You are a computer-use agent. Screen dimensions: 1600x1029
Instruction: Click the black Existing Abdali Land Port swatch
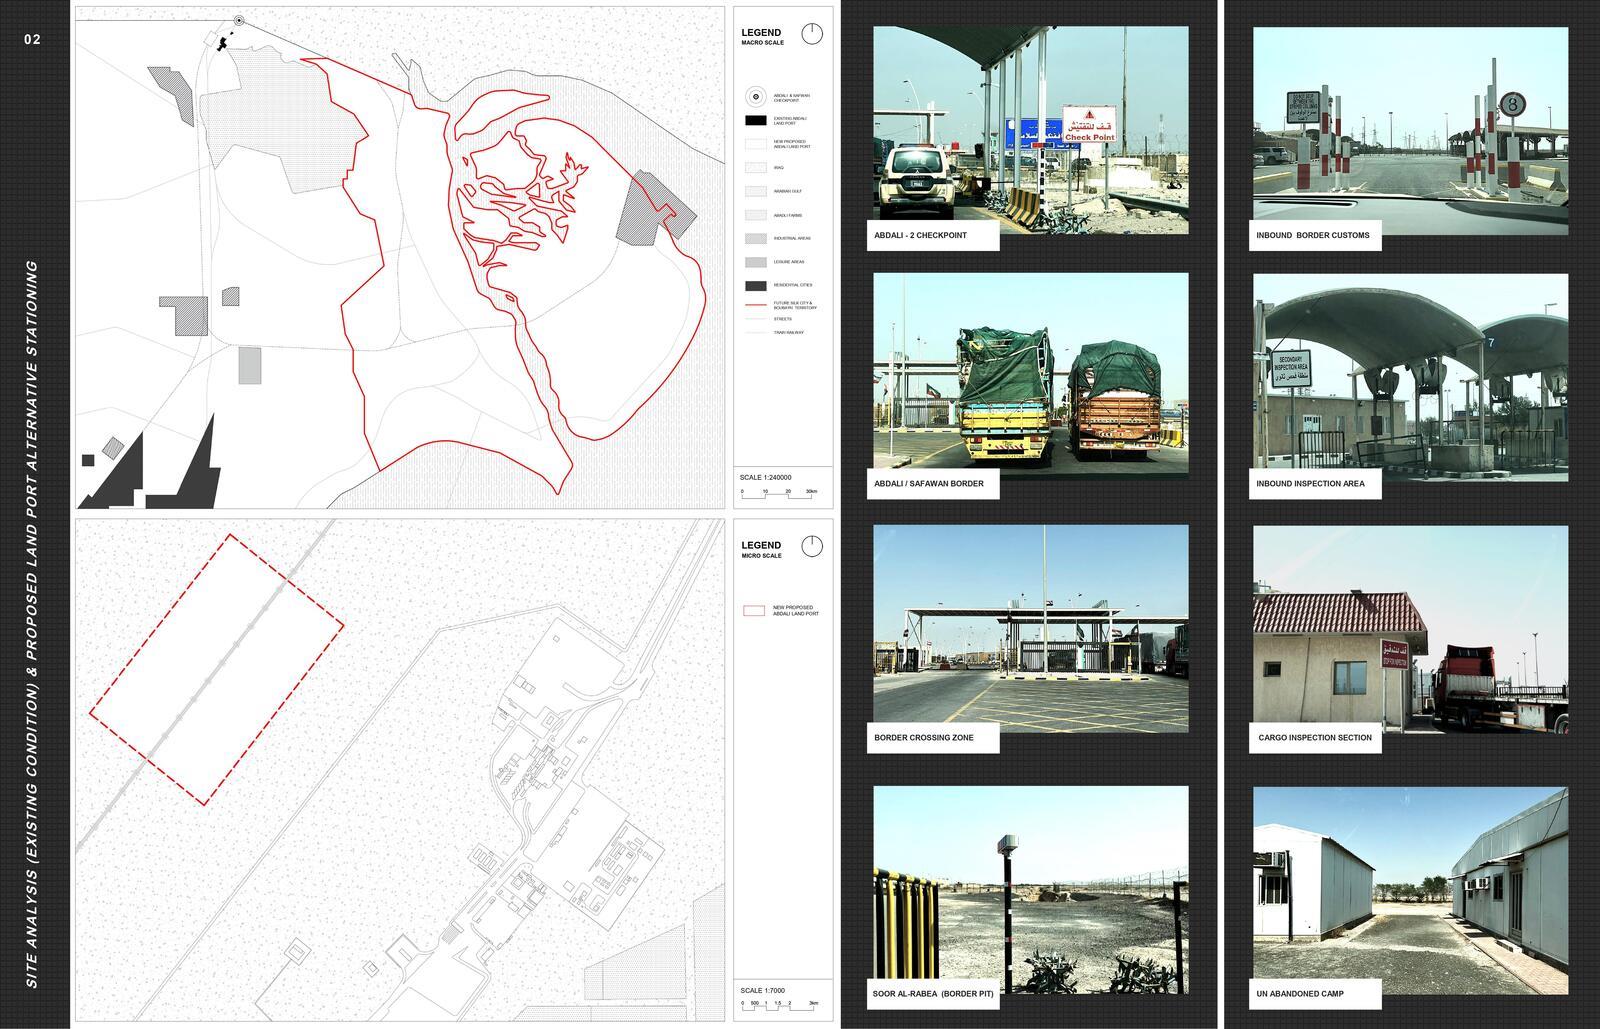point(755,121)
